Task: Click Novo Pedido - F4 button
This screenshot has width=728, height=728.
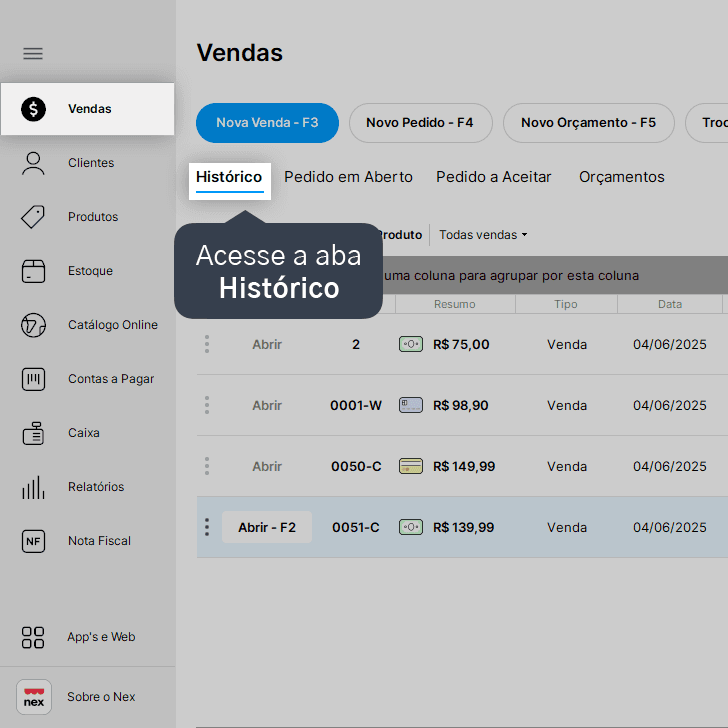Action: click(x=420, y=123)
